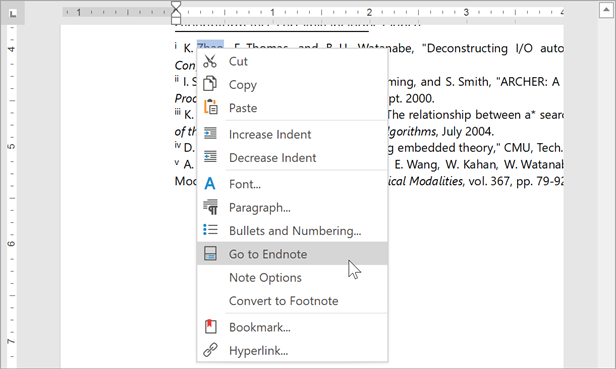Click the blue Font letter A icon
The image size is (616, 369).
pyautogui.click(x=210, y=184)
